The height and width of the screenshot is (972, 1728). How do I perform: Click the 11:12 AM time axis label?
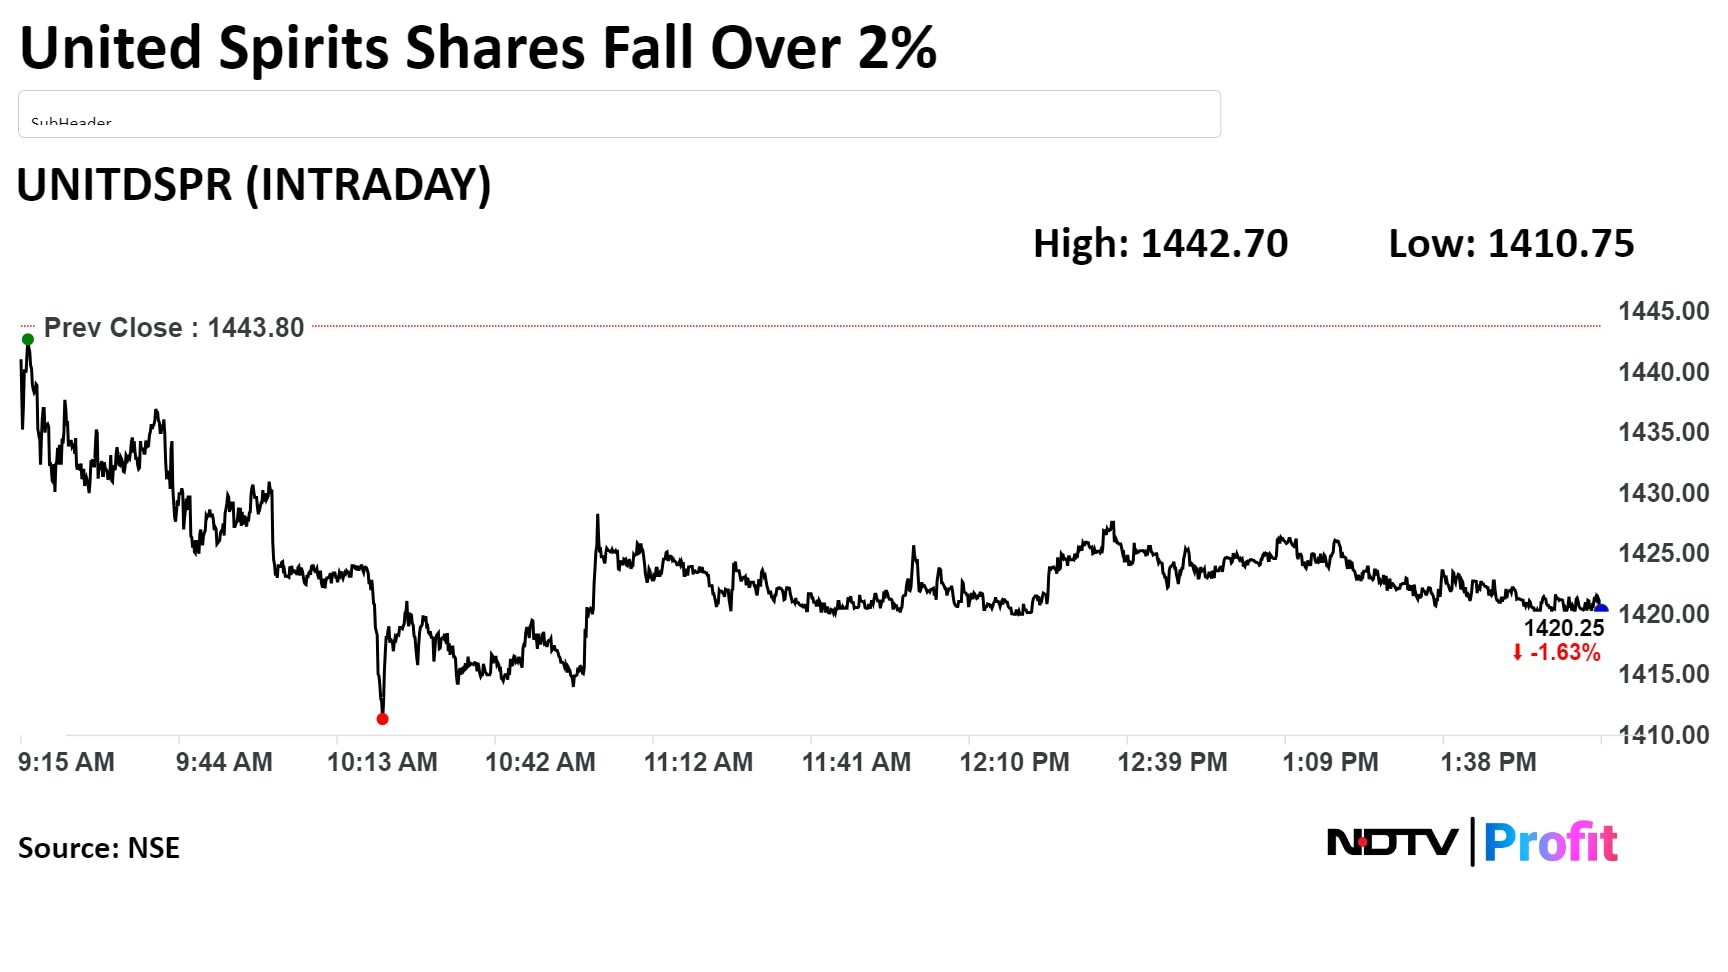click(x=698, y=762)
